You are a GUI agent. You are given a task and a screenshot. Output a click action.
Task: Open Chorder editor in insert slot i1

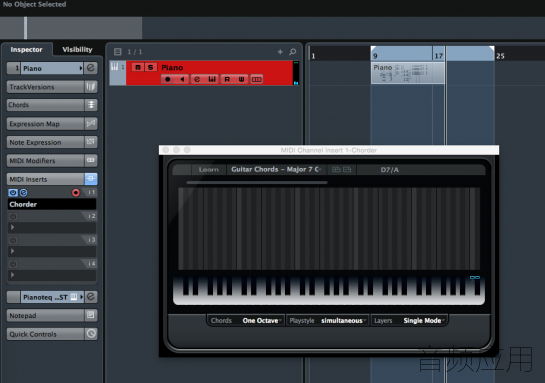(23, 193)
